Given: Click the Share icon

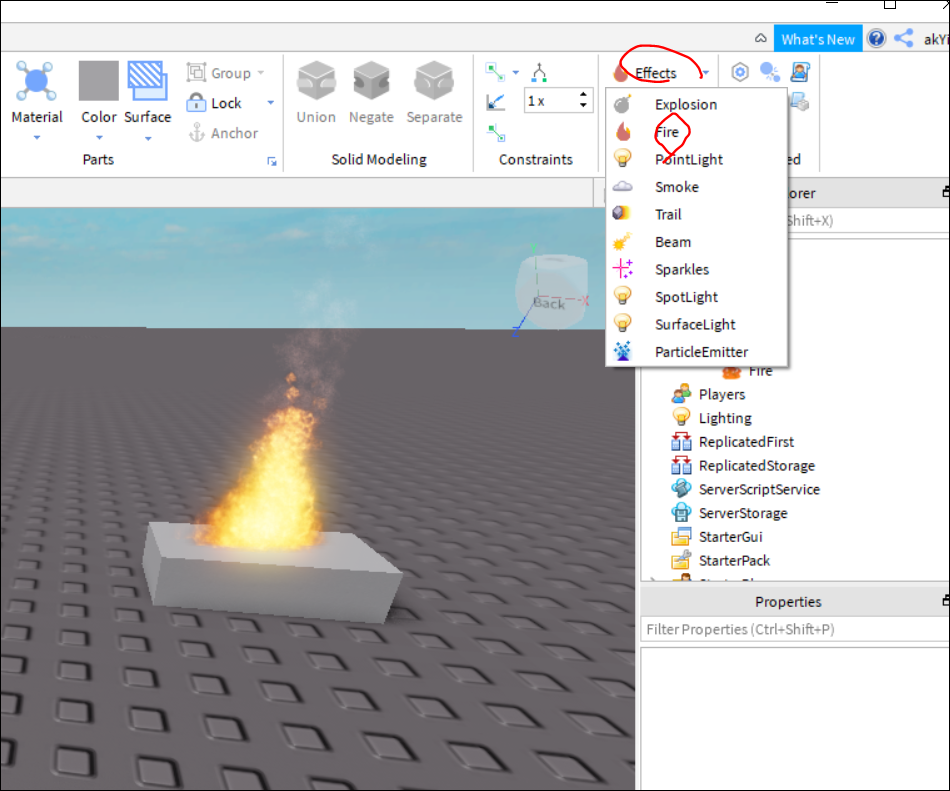Looking at the screenshot, I should [x=904, y=38].
